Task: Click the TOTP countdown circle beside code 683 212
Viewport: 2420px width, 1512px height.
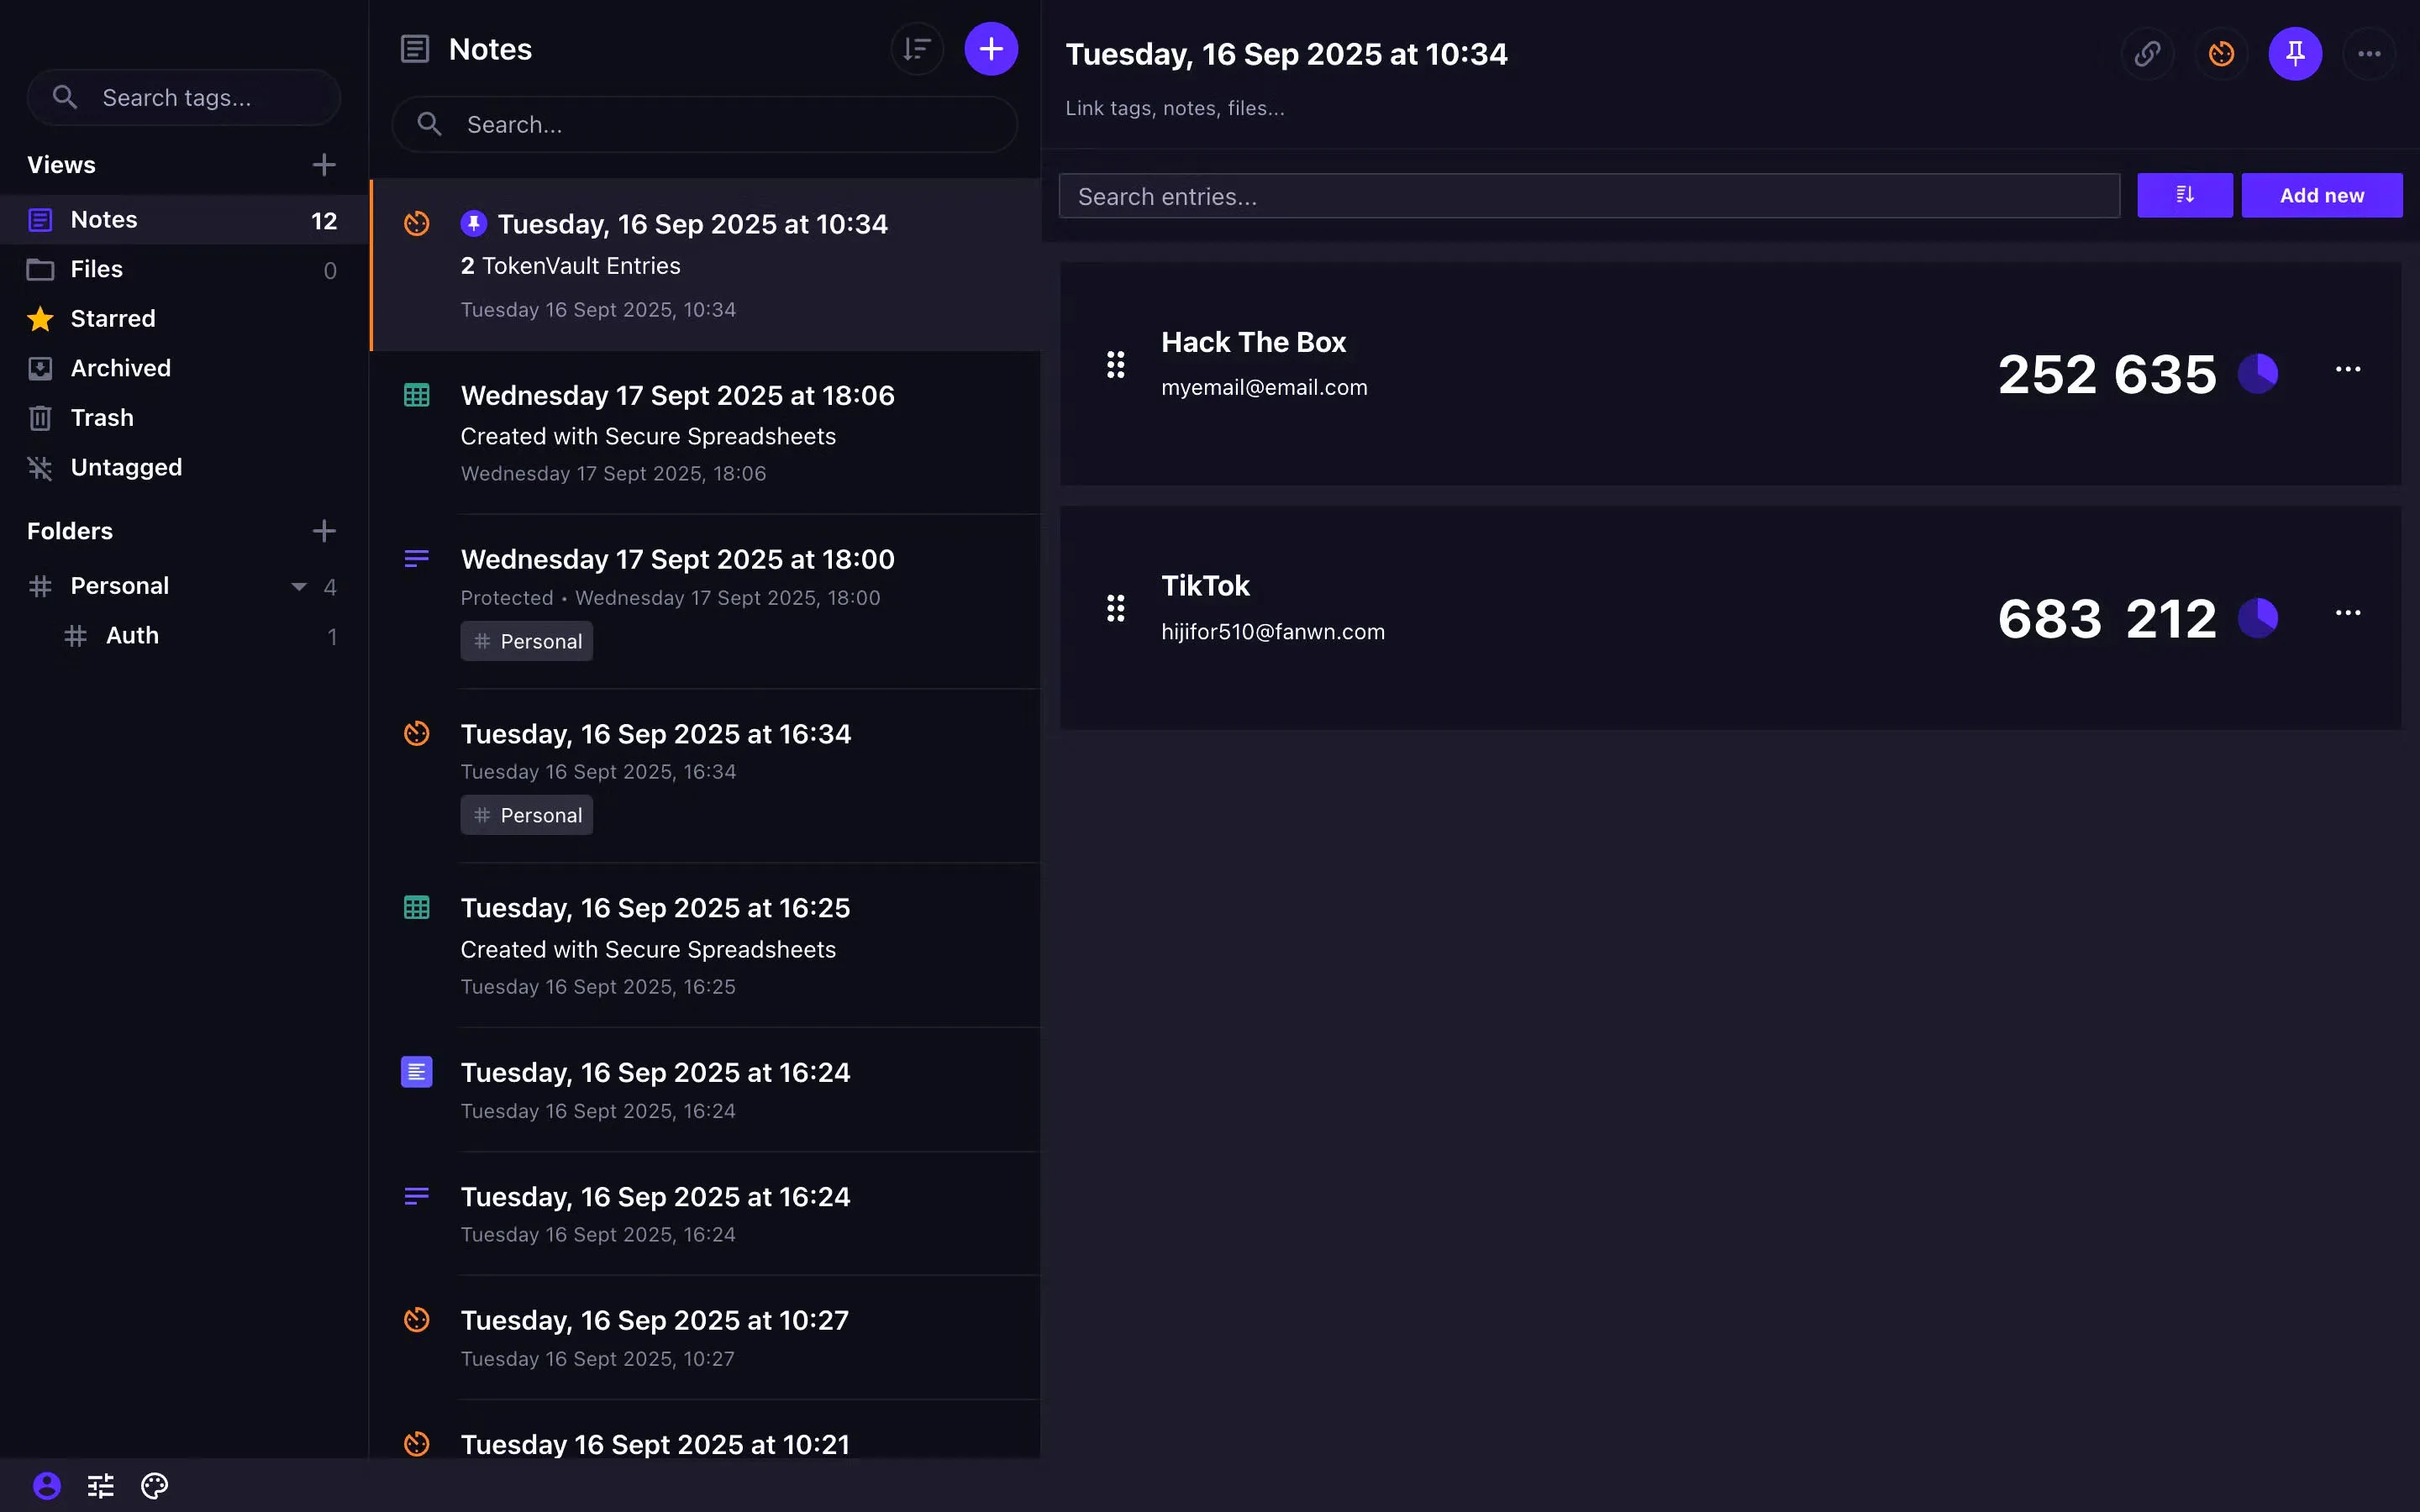Action: coord(2258,617)
